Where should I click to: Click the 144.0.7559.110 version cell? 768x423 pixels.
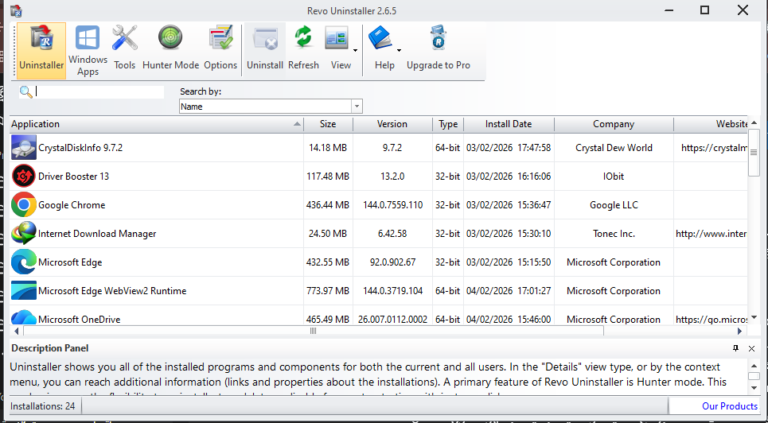pos(393,205)
